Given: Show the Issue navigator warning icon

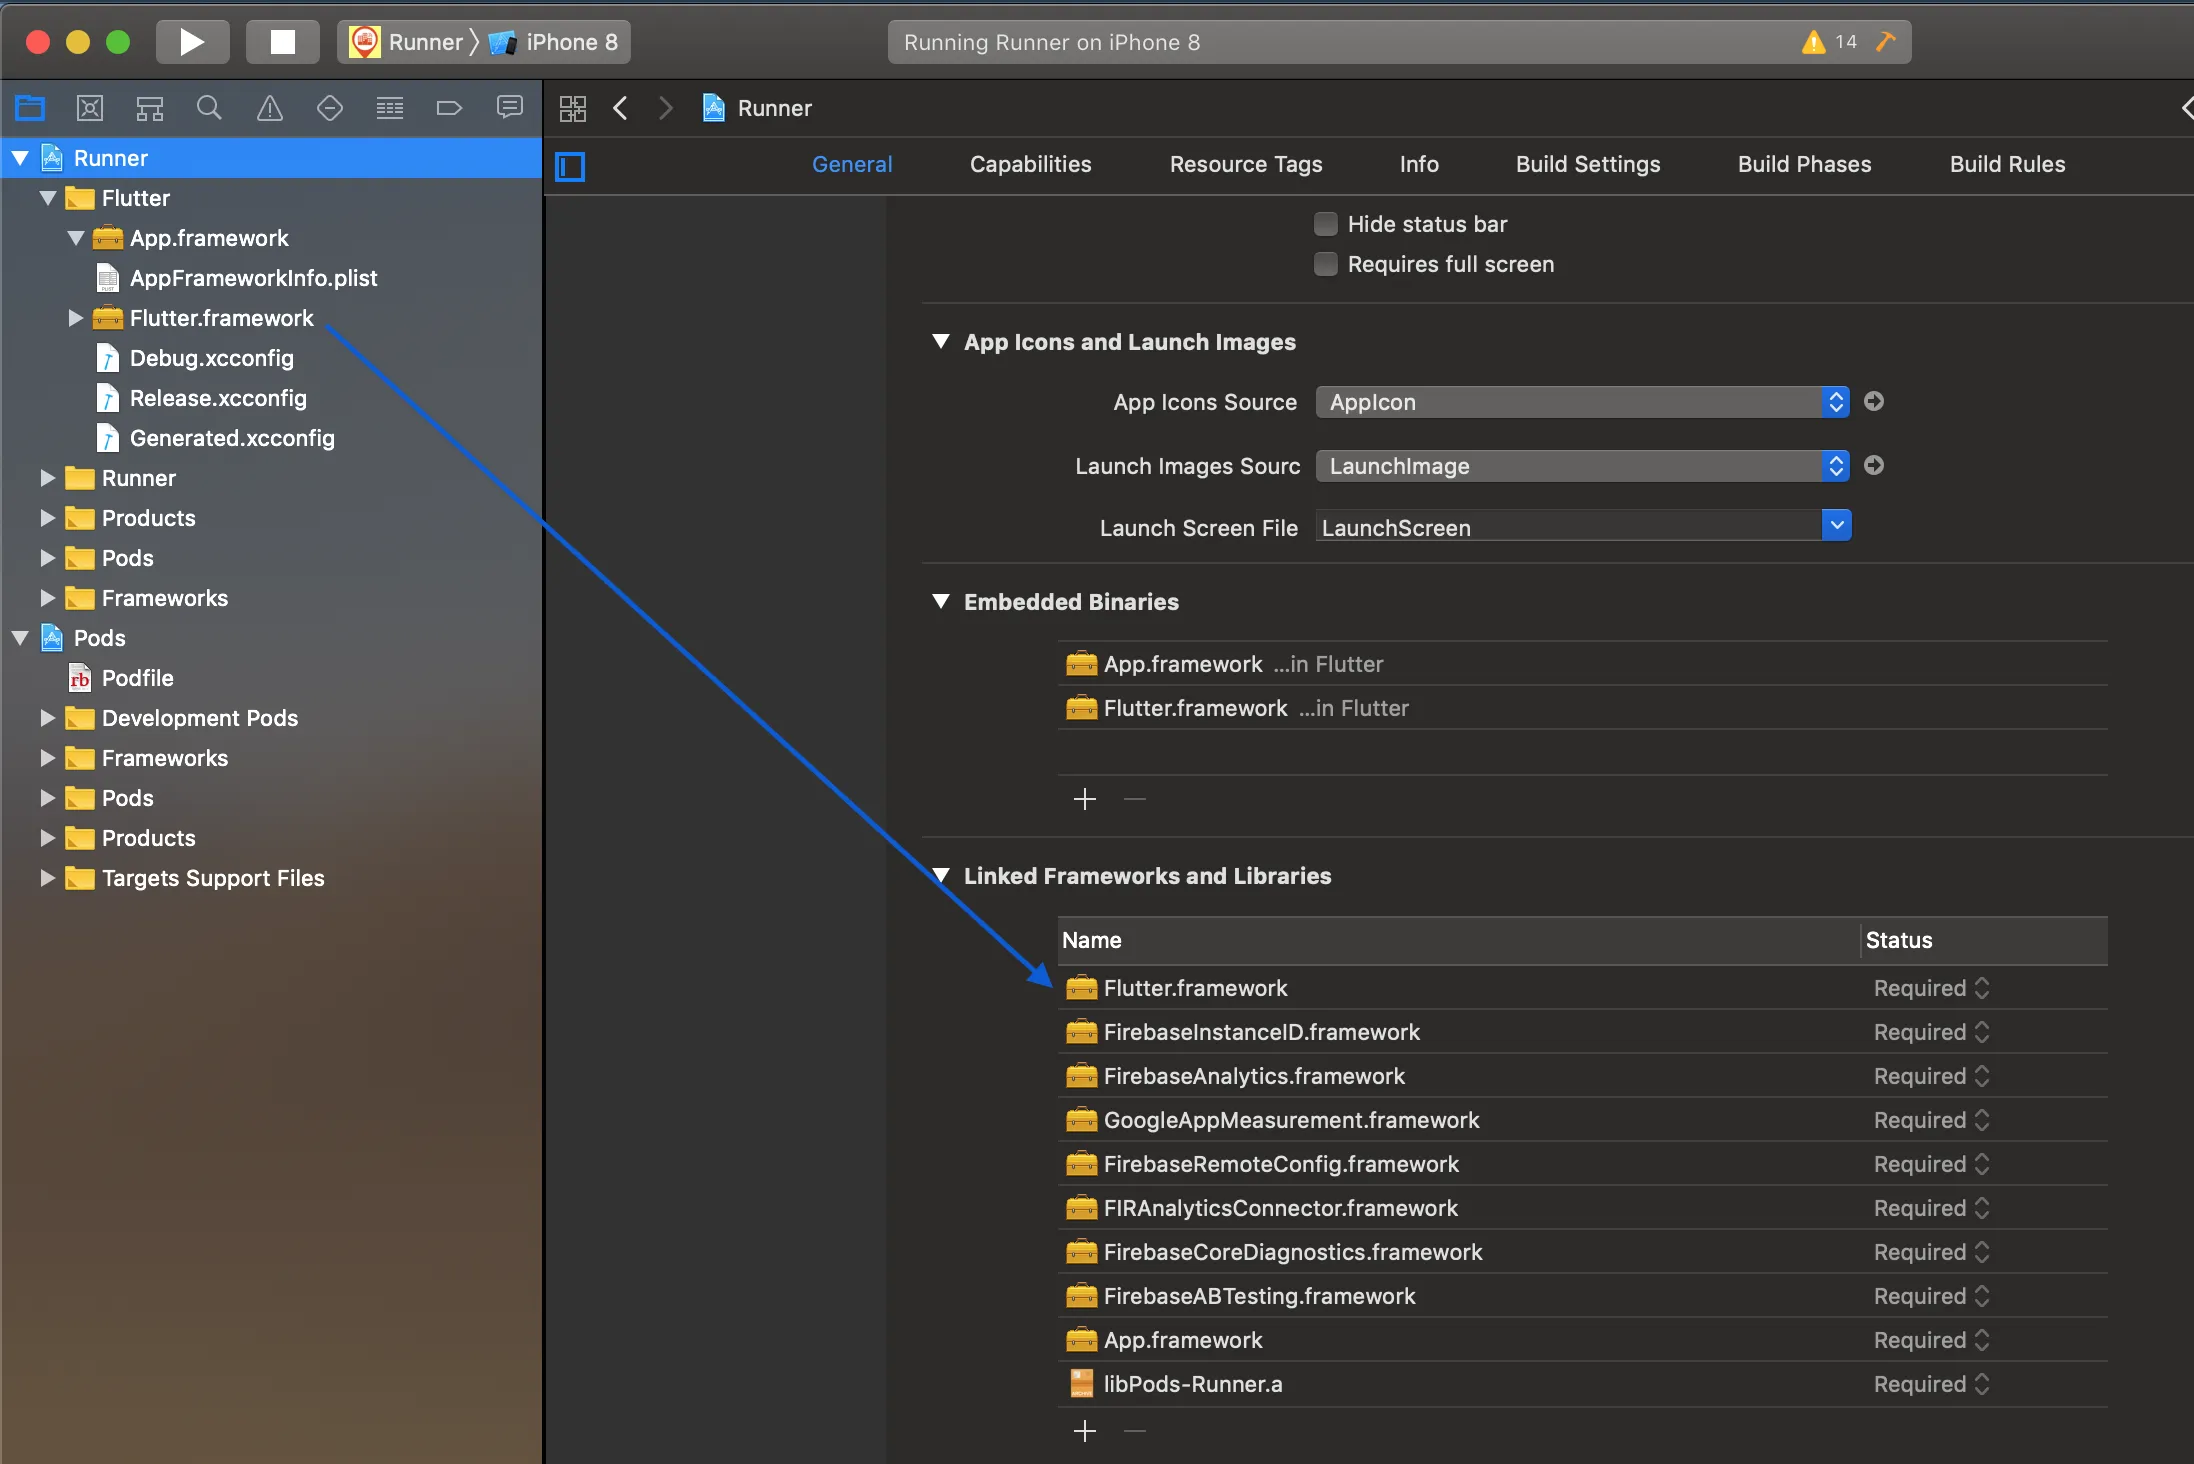Looking at the screenshot, I should click(270, 108).
